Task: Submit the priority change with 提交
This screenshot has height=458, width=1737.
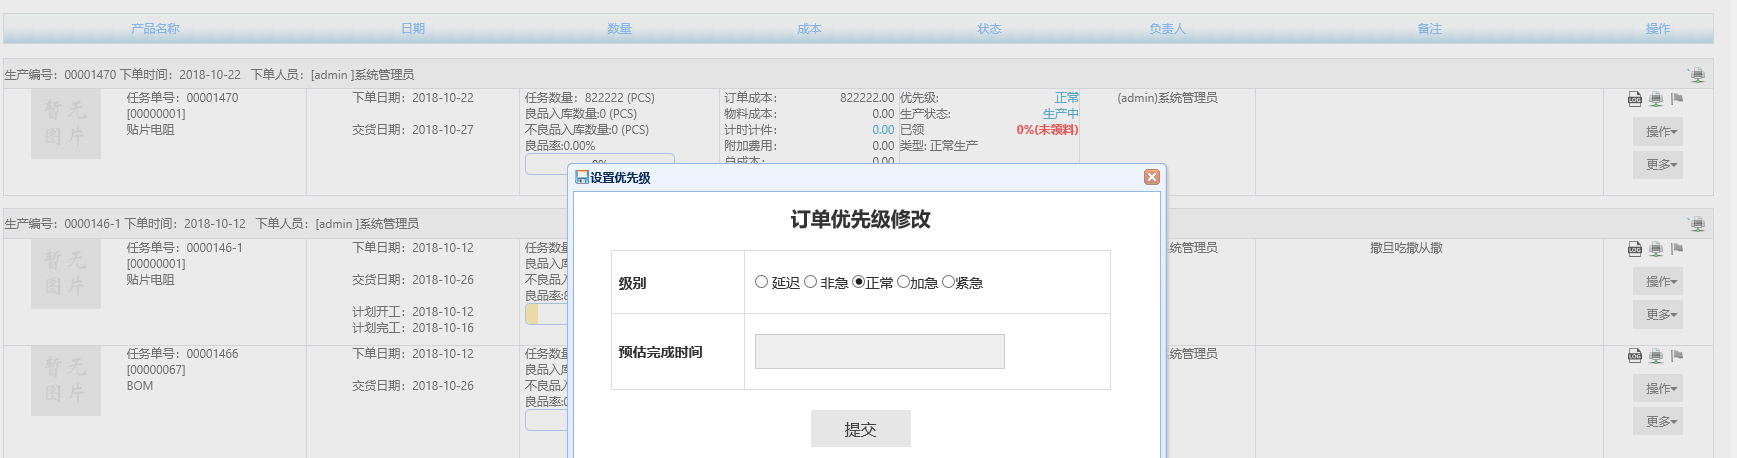Action: pyautogui.click(x=860, y=429)
